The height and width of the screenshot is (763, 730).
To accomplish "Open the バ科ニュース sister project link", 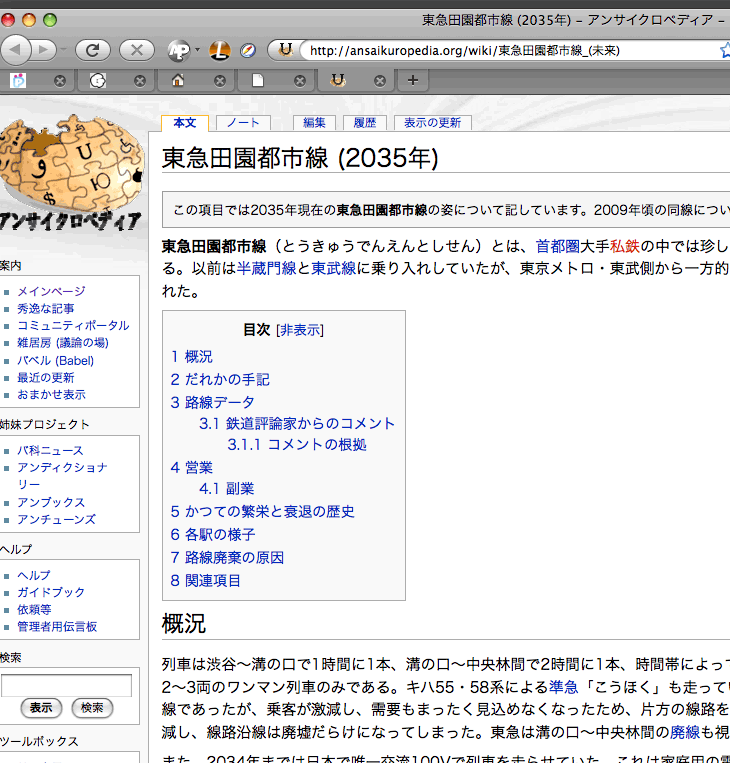I will pyautogui.click(x=51, y=451).
